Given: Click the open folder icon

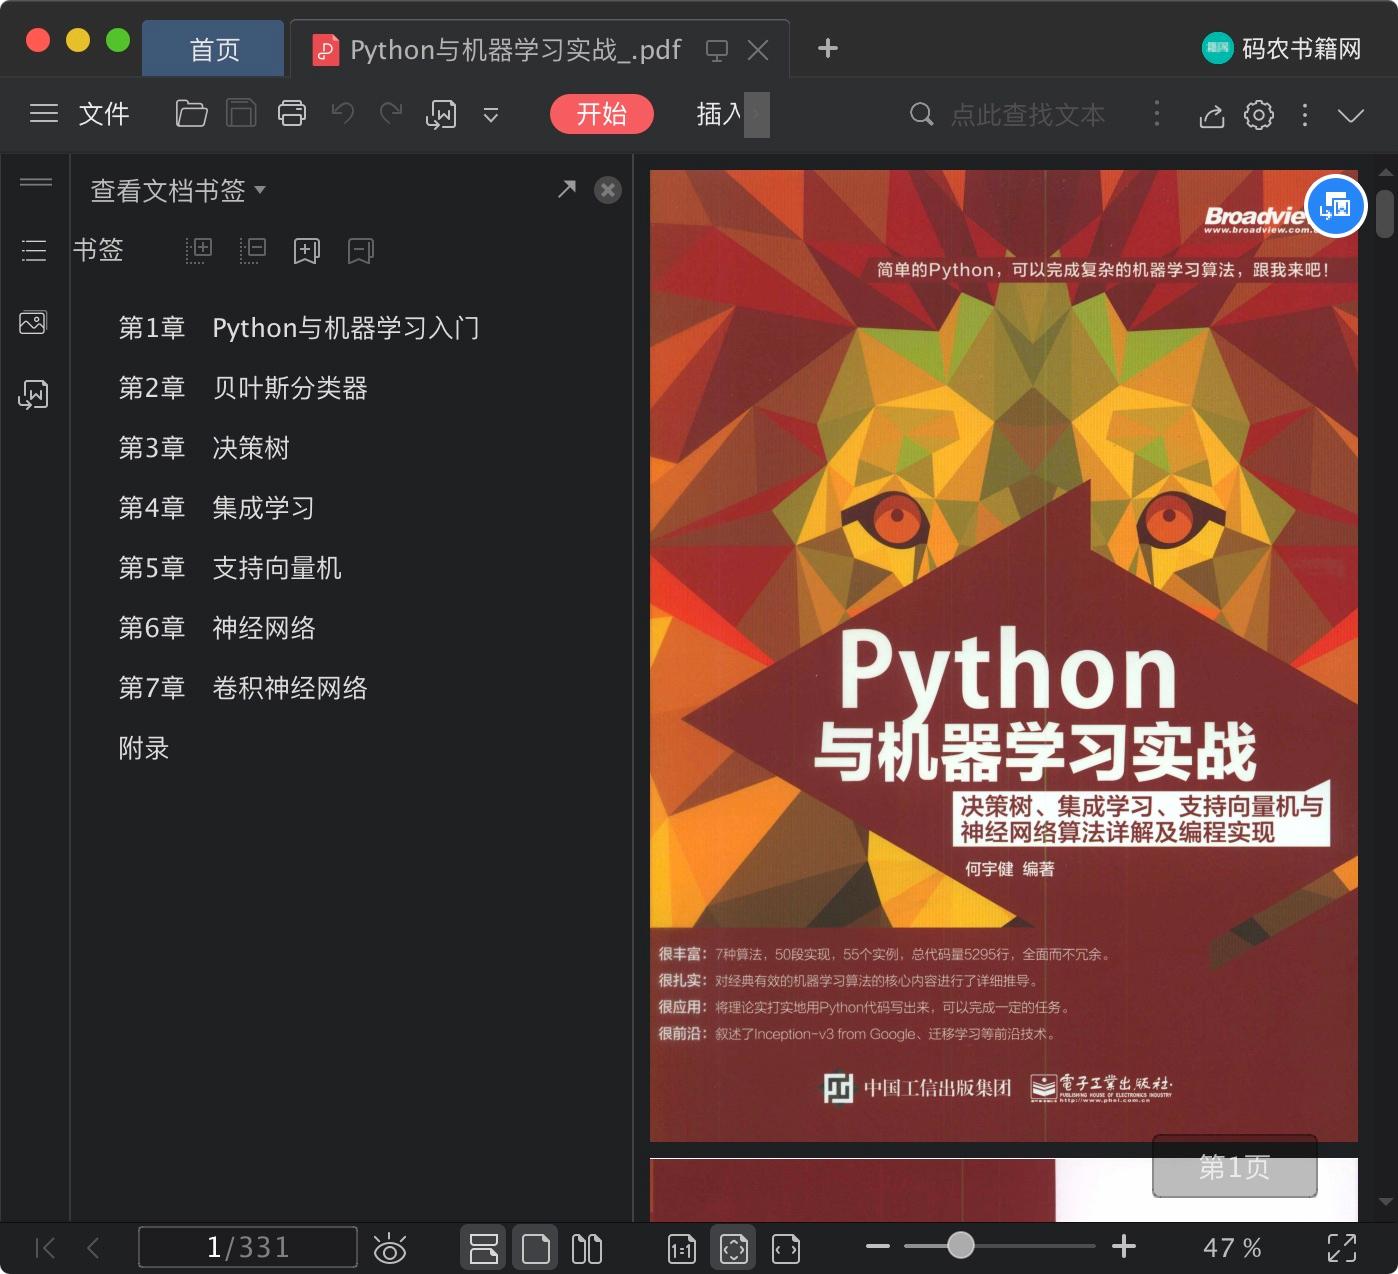Looking at the screenshot, I should 191,114.
